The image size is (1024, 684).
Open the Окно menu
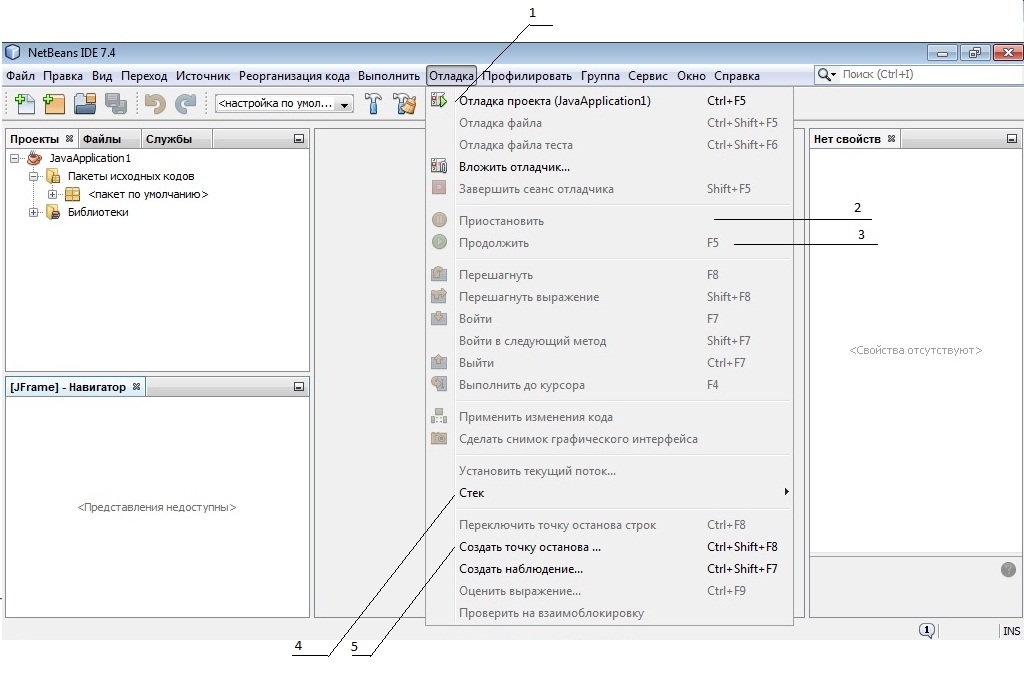tap(691, 76)
